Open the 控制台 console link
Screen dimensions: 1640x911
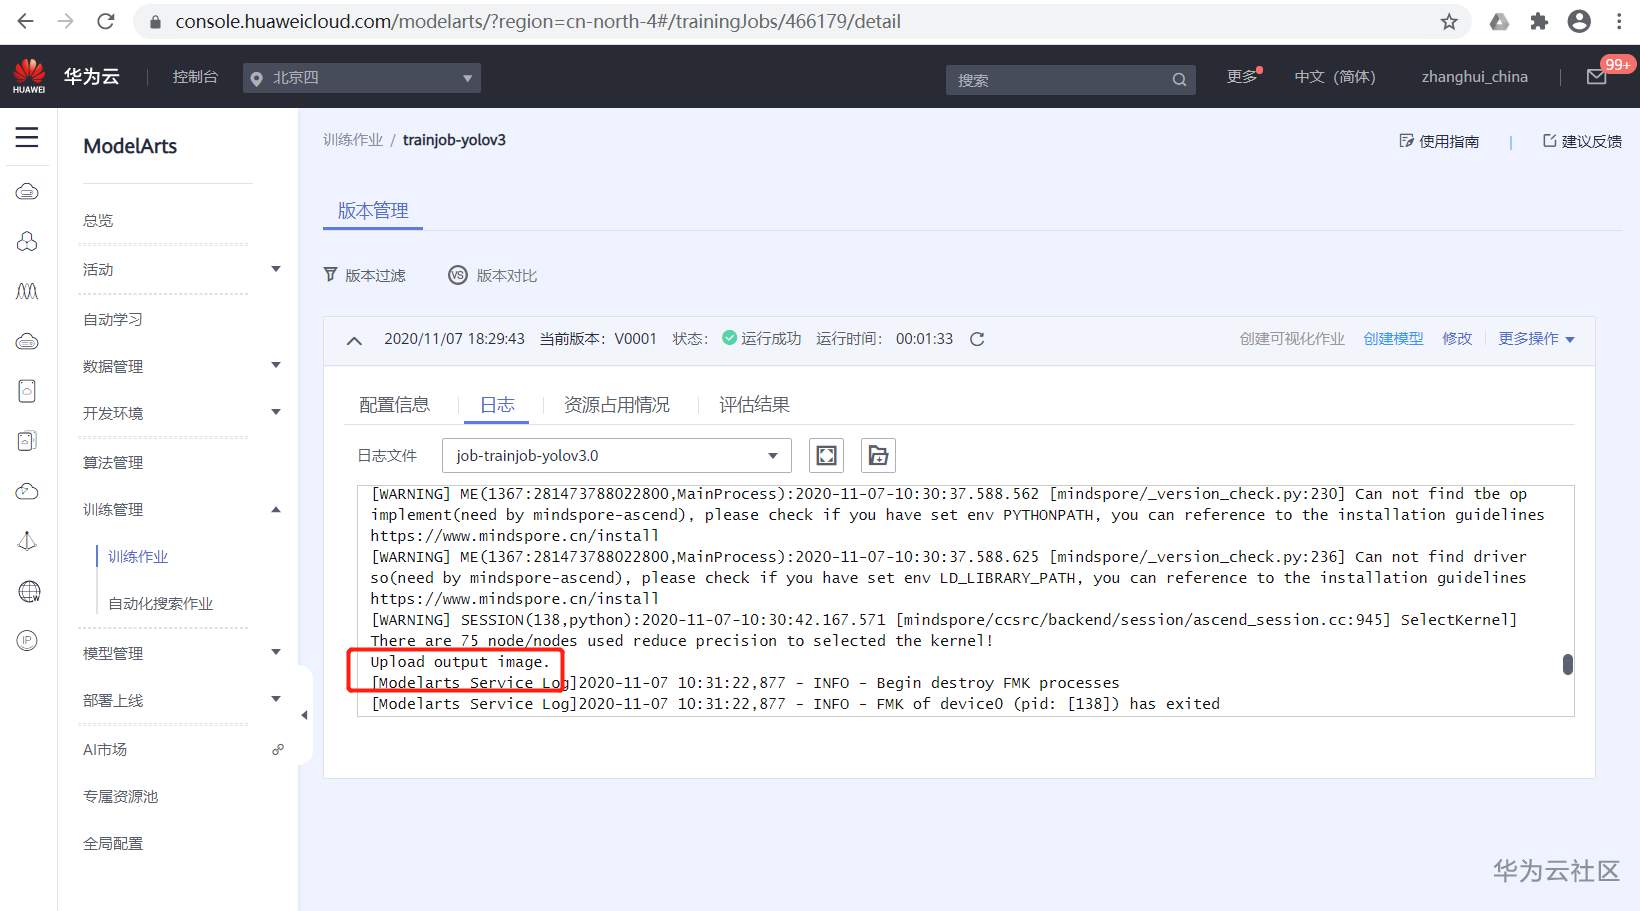click(x=195, y=77)
